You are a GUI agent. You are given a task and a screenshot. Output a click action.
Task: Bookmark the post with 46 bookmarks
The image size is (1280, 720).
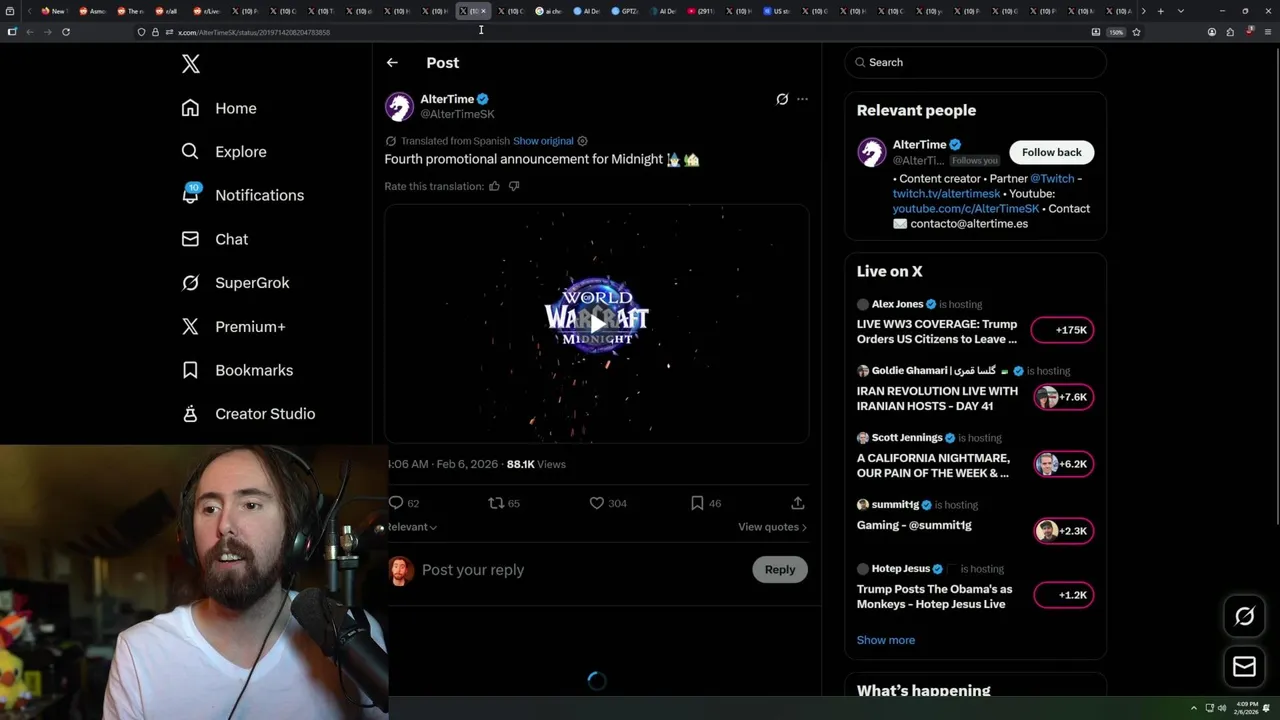point(697,503)
